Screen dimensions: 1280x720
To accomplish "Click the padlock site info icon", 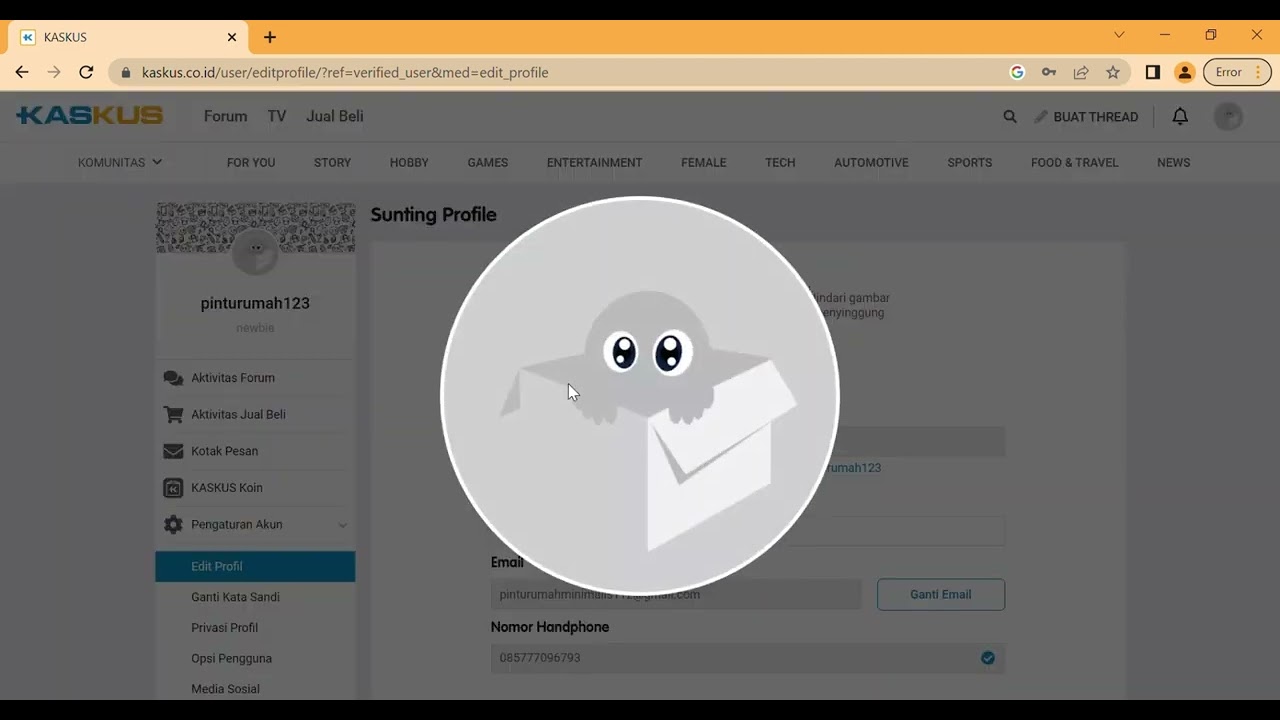I will tap(126, 72).
